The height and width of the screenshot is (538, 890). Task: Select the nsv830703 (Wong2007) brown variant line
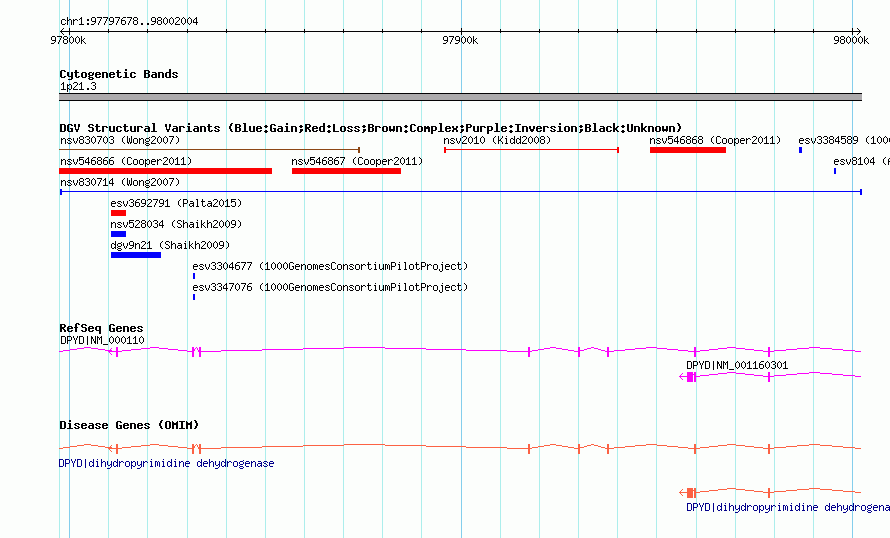pos(209,150)
